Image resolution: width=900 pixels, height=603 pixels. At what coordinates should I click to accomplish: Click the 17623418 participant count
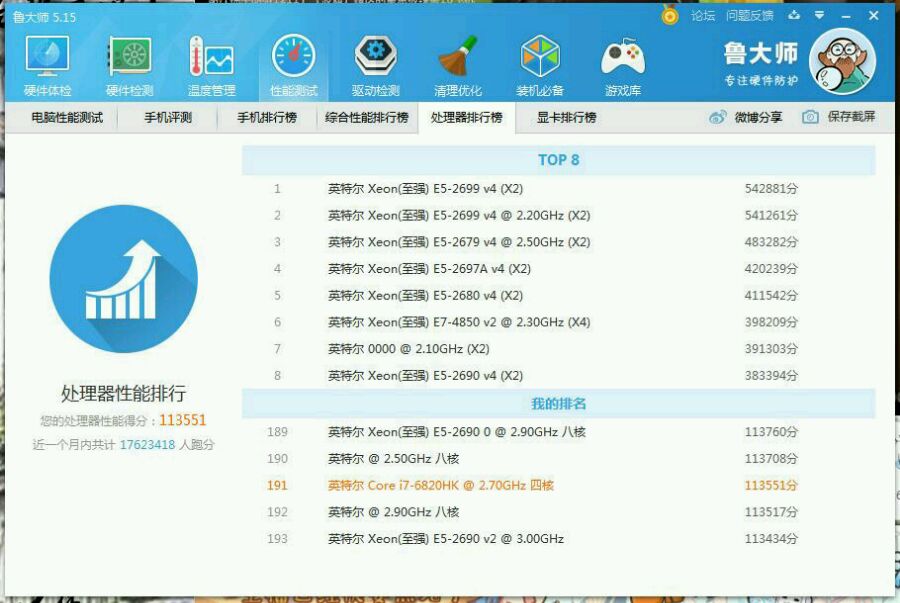click(x=148, y=445)
